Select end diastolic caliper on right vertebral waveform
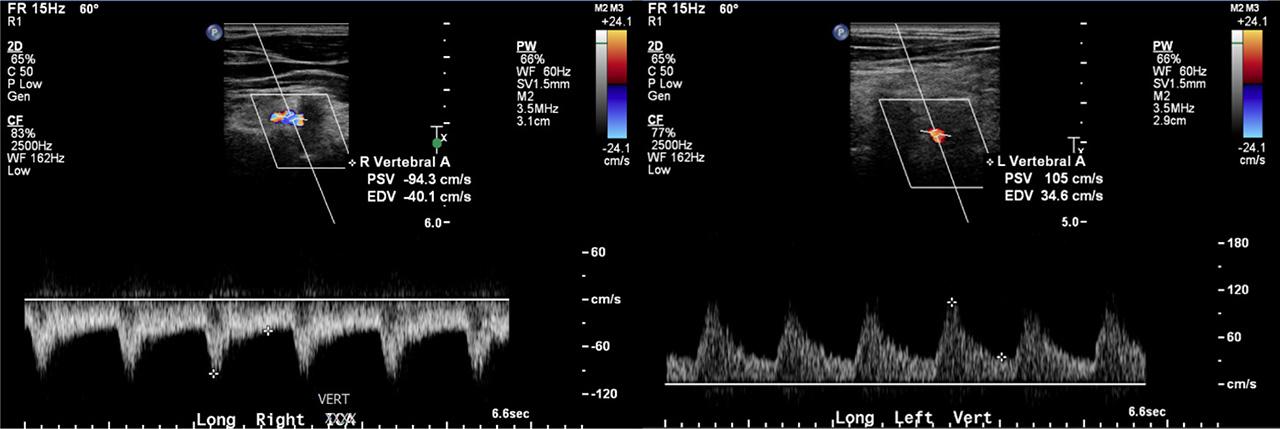 point(267,329)
